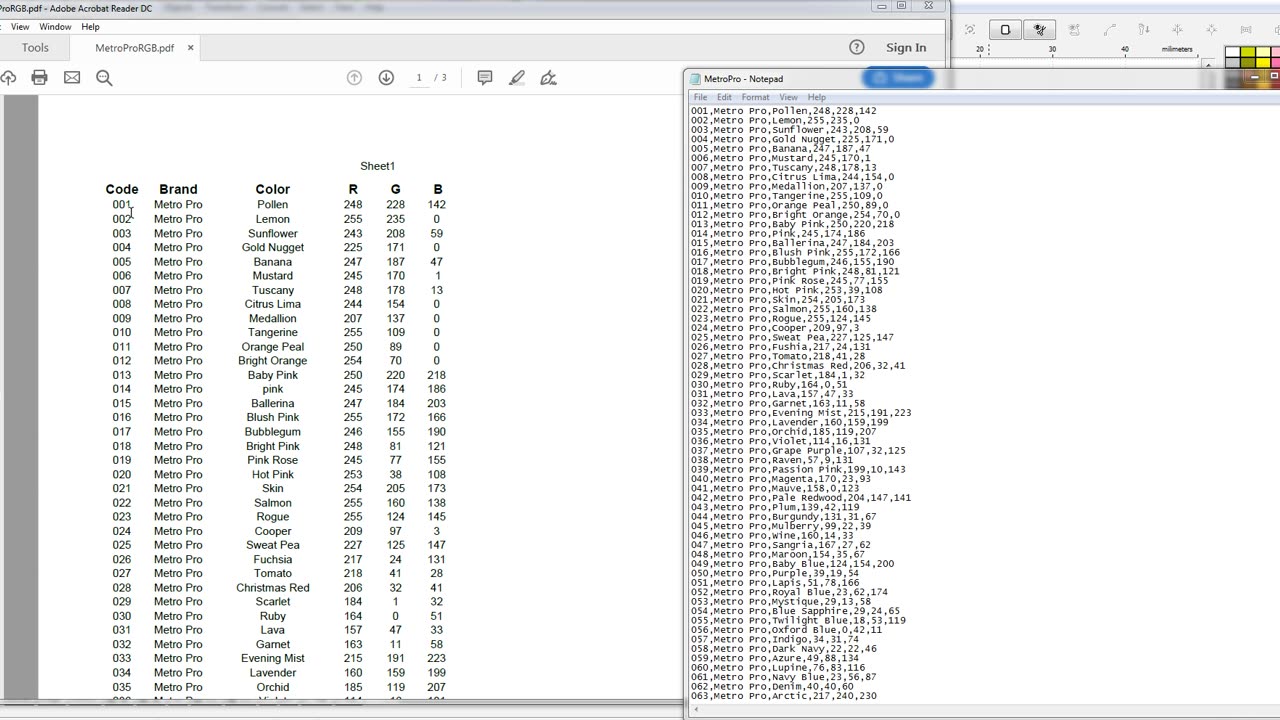Click the Sheet1 title in the PDF
1280x720 pixels.
pyautogui.click(x=378, y=166)
